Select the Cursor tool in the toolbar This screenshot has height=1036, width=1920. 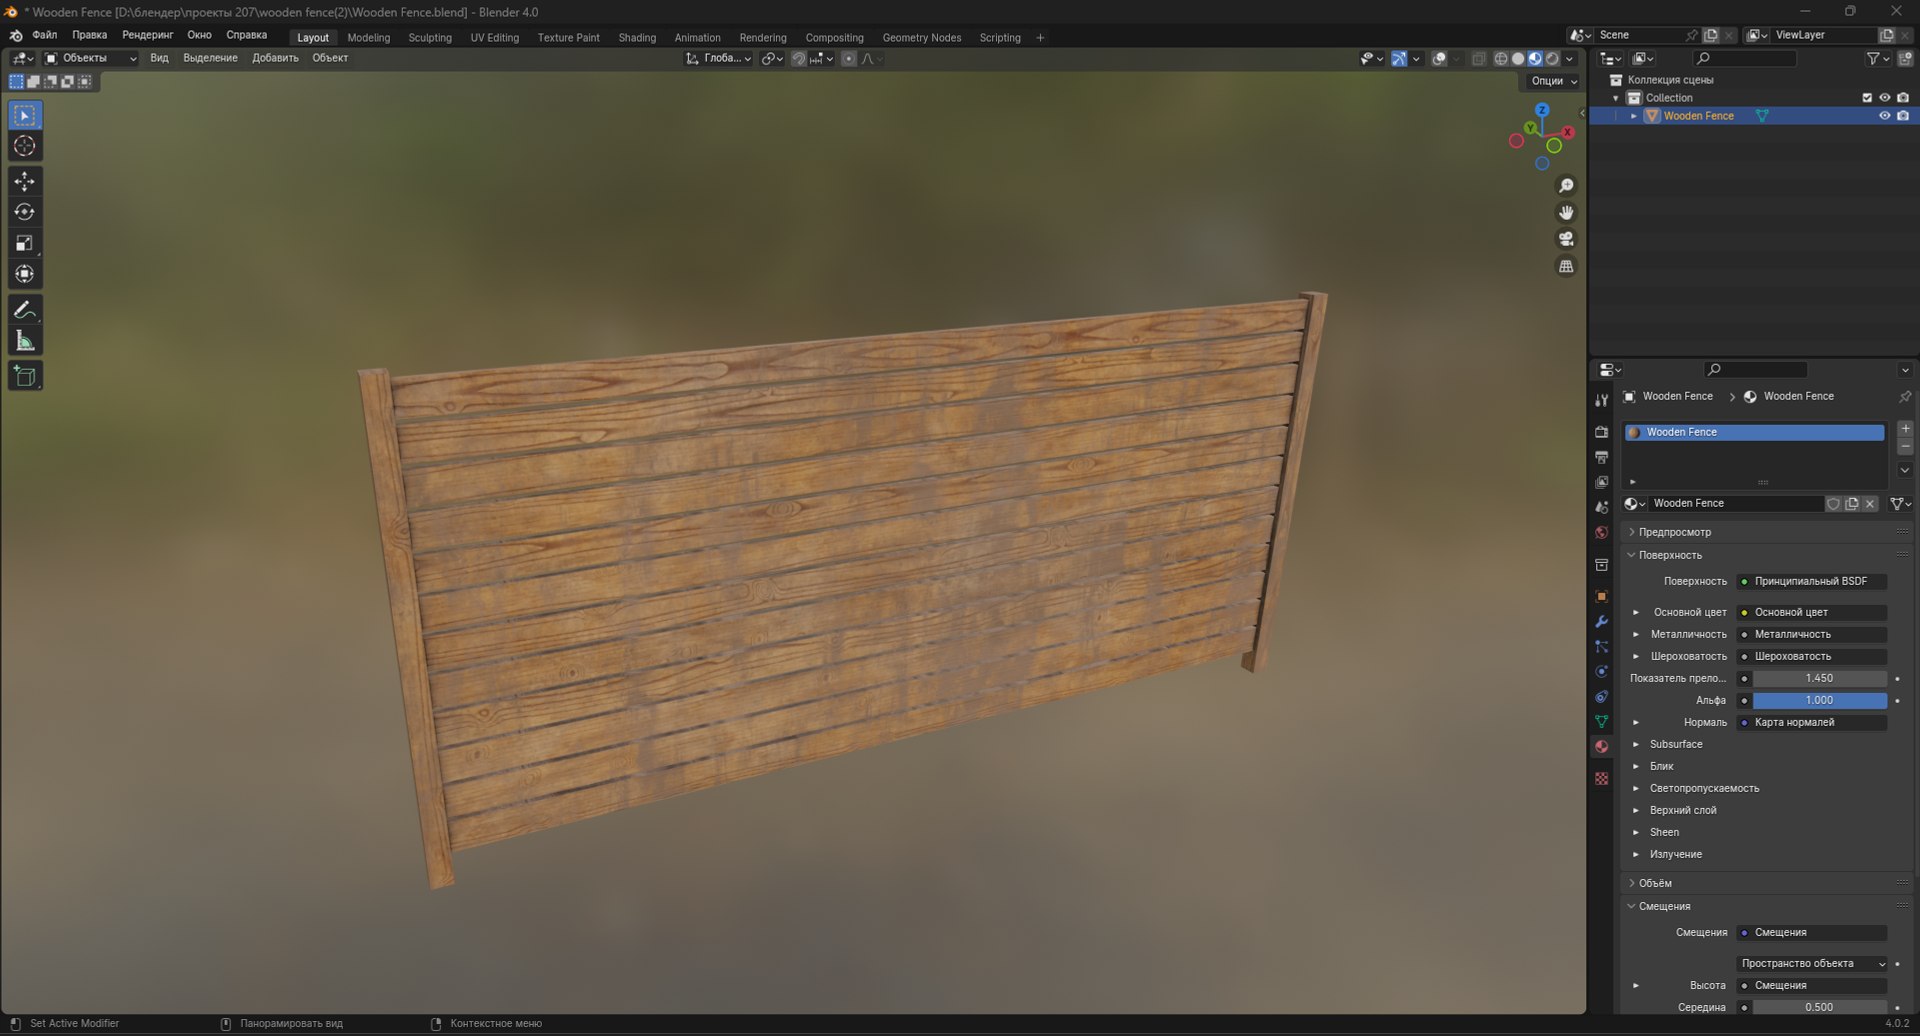click(25, 146)
